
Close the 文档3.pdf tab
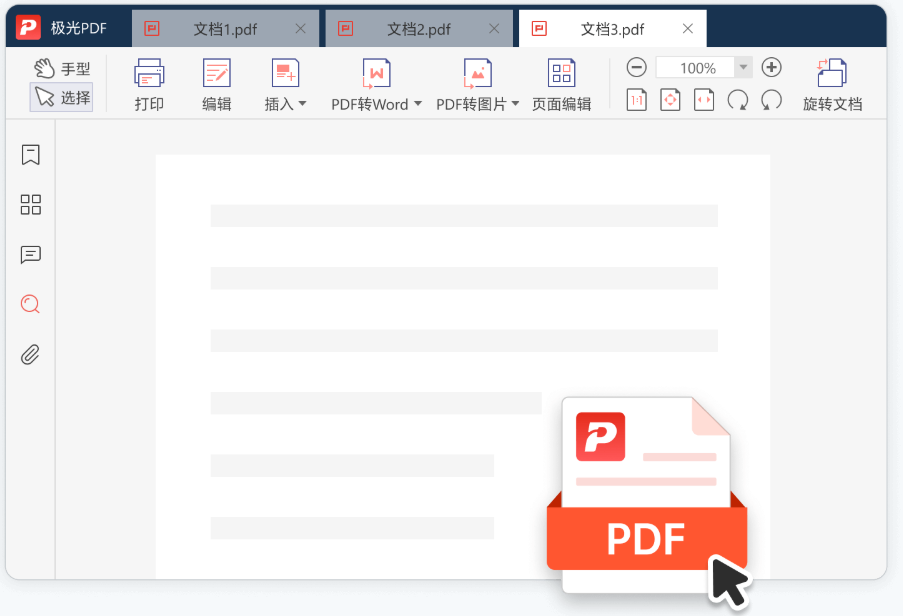(x=688, y=29)
